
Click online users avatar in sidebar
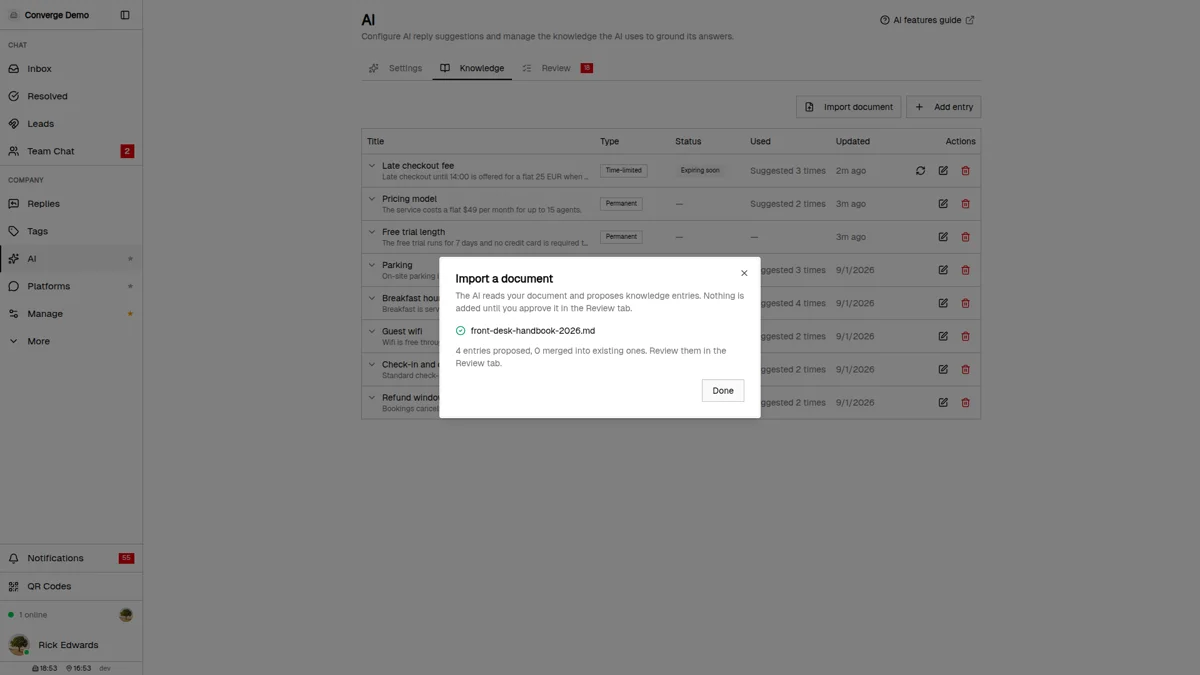click(126, 615)
